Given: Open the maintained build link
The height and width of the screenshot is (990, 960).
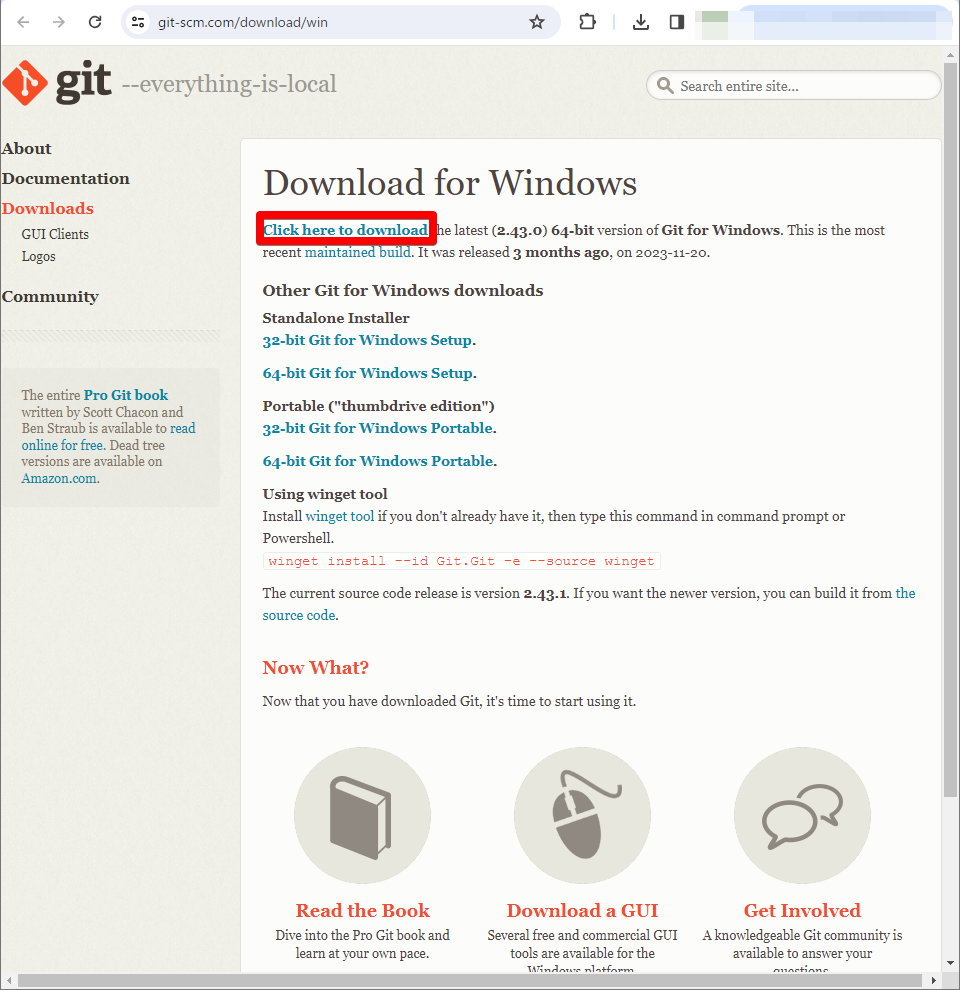Looking at the screenshot, I should (x=357, y=253).
